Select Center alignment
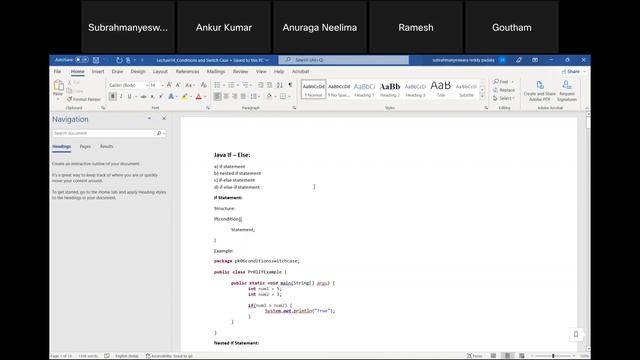640x360 pixels. point(226,96)
